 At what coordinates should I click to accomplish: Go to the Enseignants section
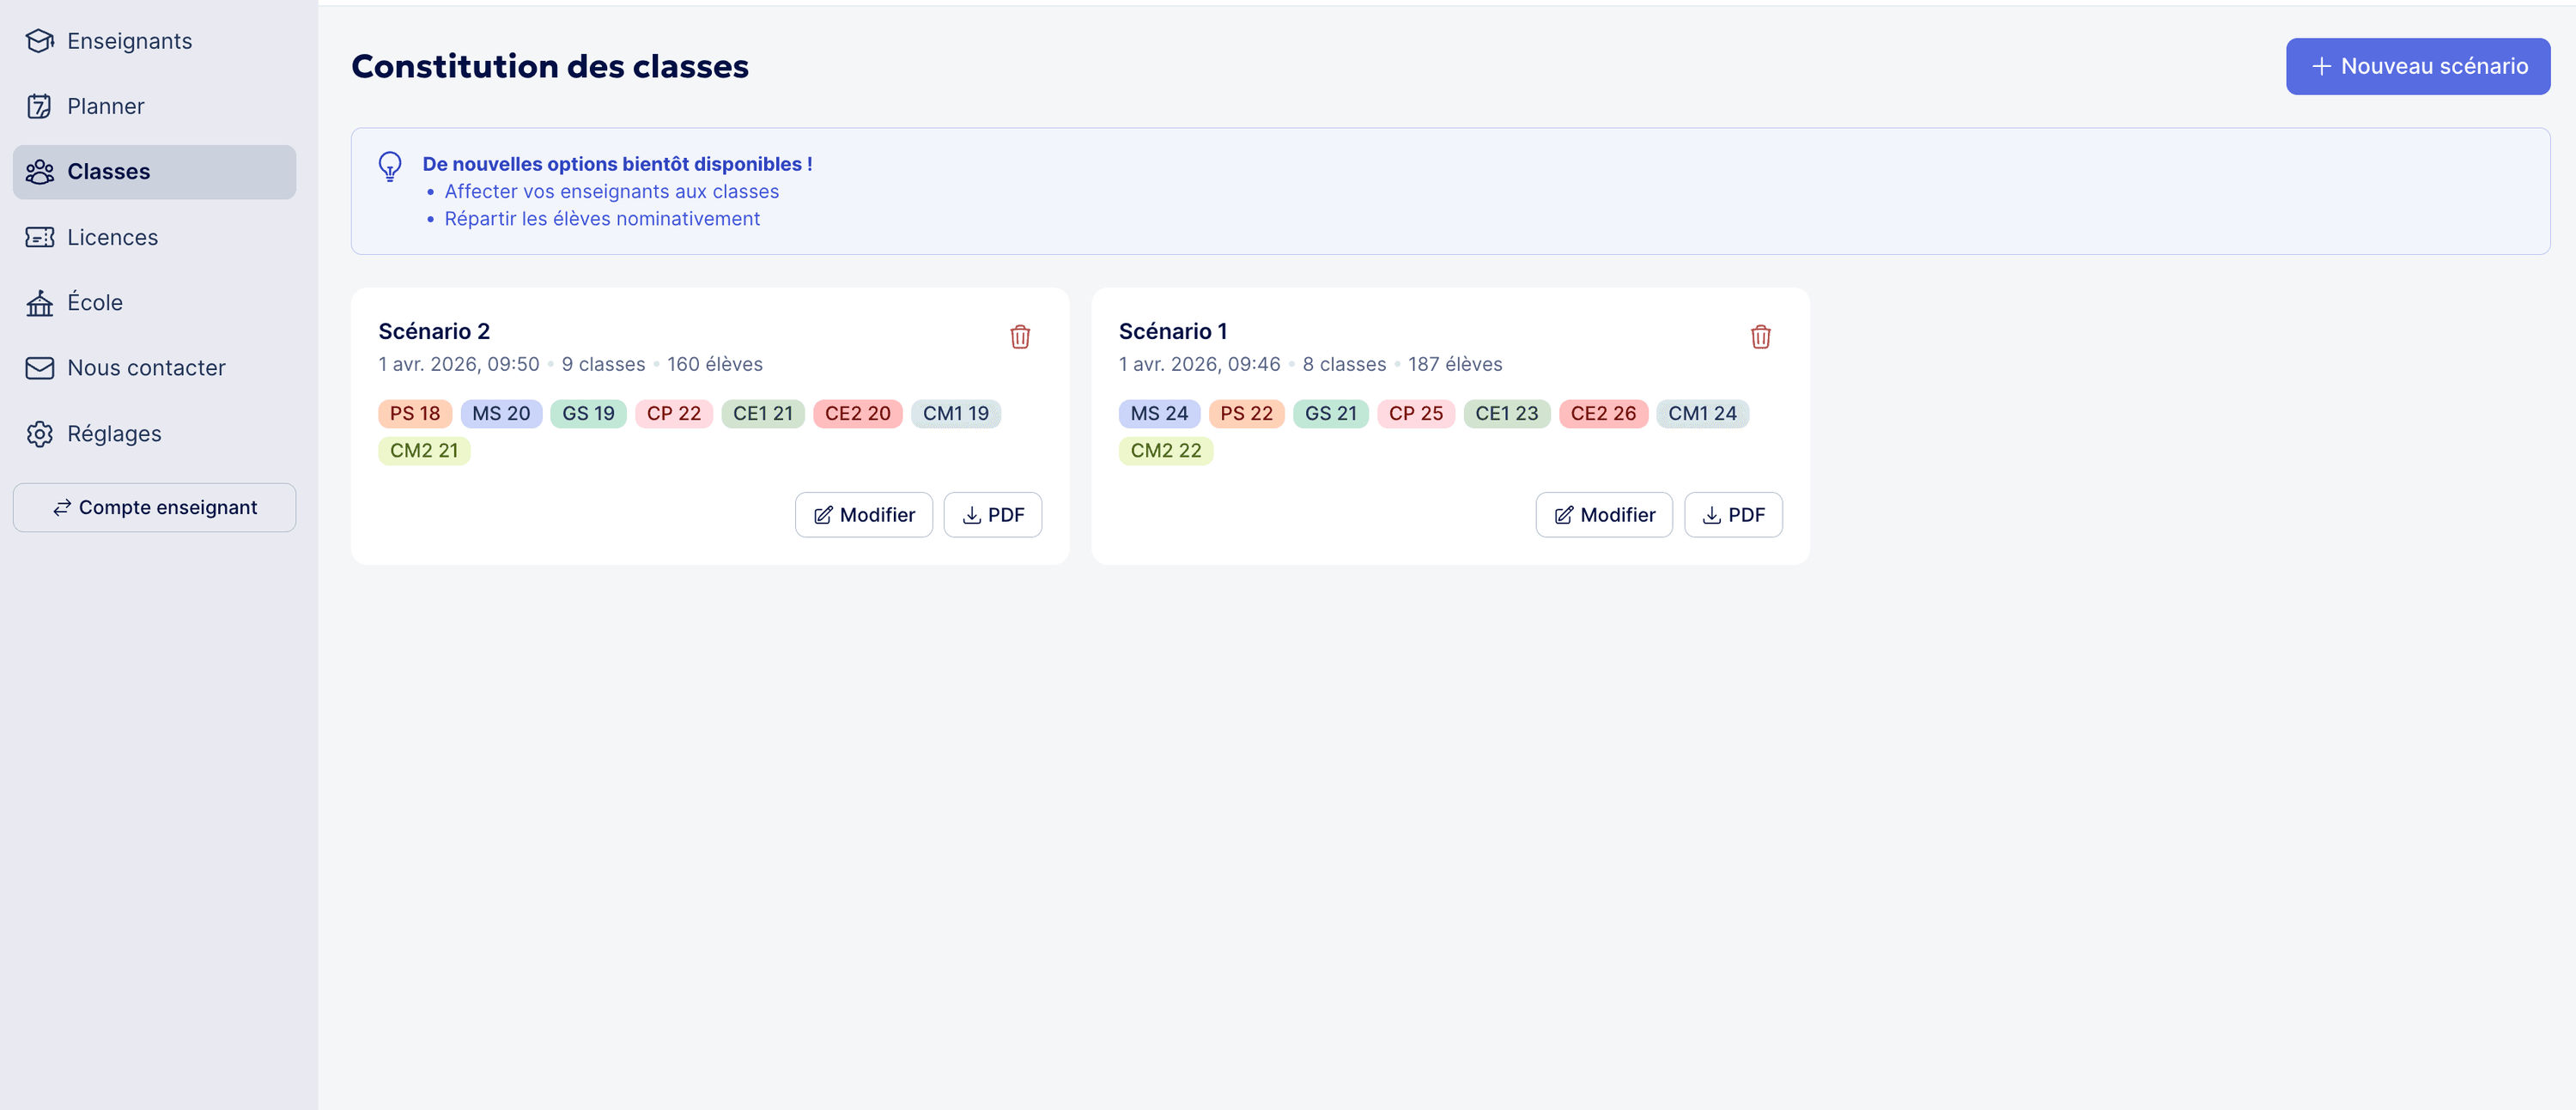pos(129,41)
